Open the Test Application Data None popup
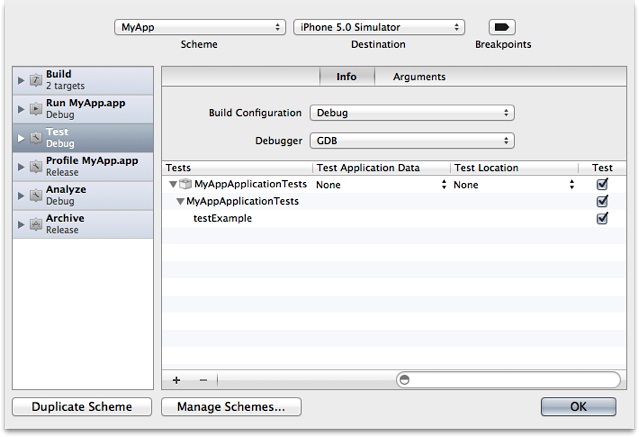 [x=381, y=185]
